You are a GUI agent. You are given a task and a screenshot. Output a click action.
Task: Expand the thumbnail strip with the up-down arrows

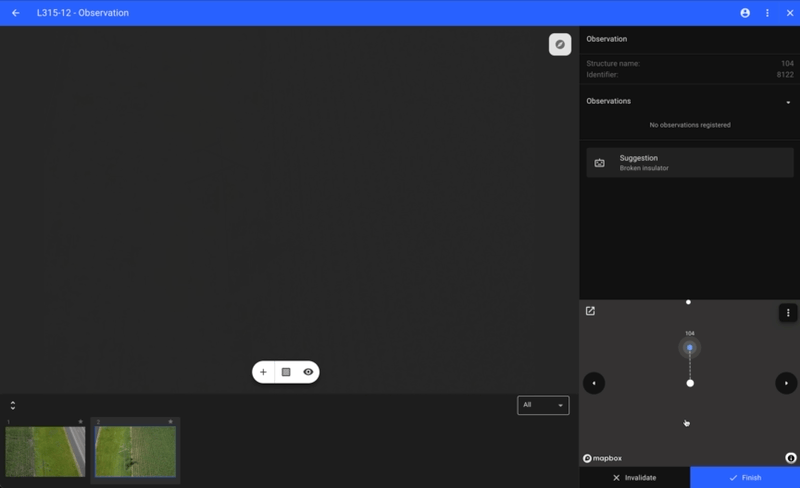(x=13, y=405)
